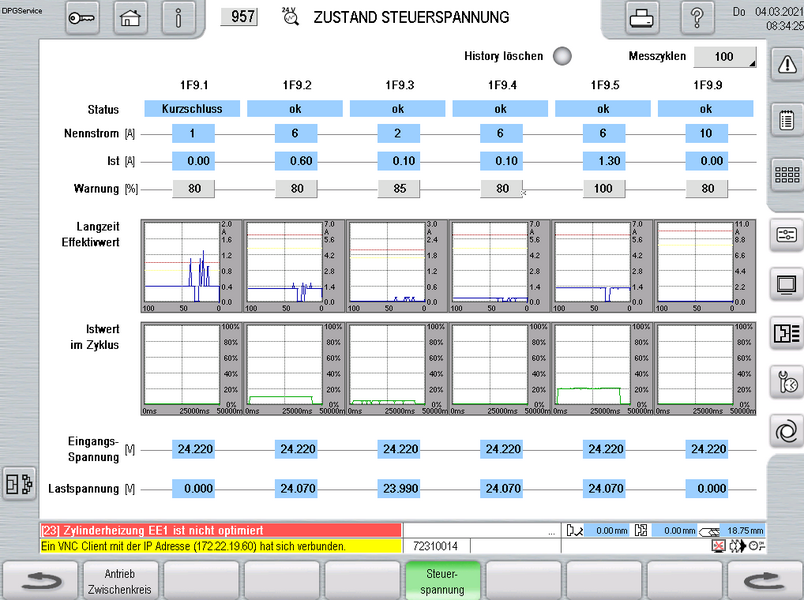Select the Steuerspannung tab
Viewport: 804px width, 600px height.
click(442, 581)
